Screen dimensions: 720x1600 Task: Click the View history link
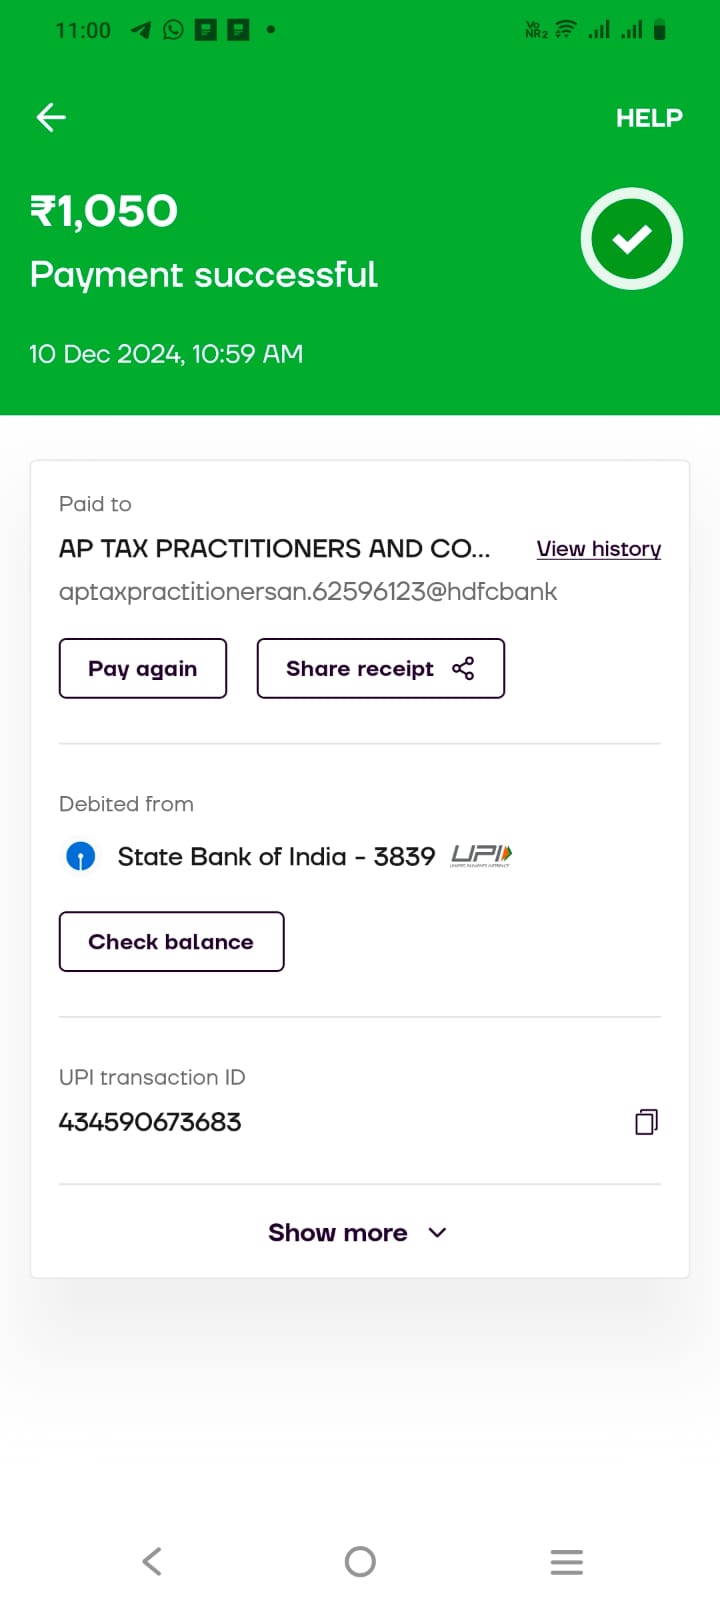pyautogui.click(x=598, y=549)
